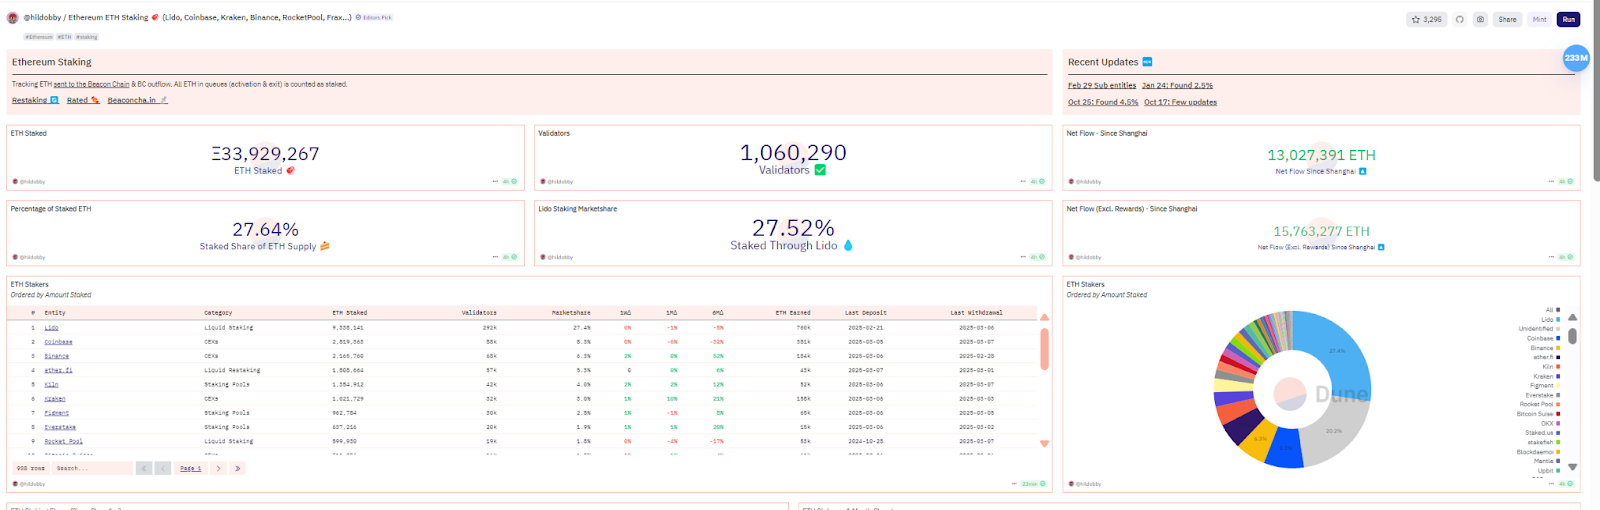Sort table by ETH Earned column
Image resolution: width=1600 pixels, height=510 pixels.
(x=793, y=313)
